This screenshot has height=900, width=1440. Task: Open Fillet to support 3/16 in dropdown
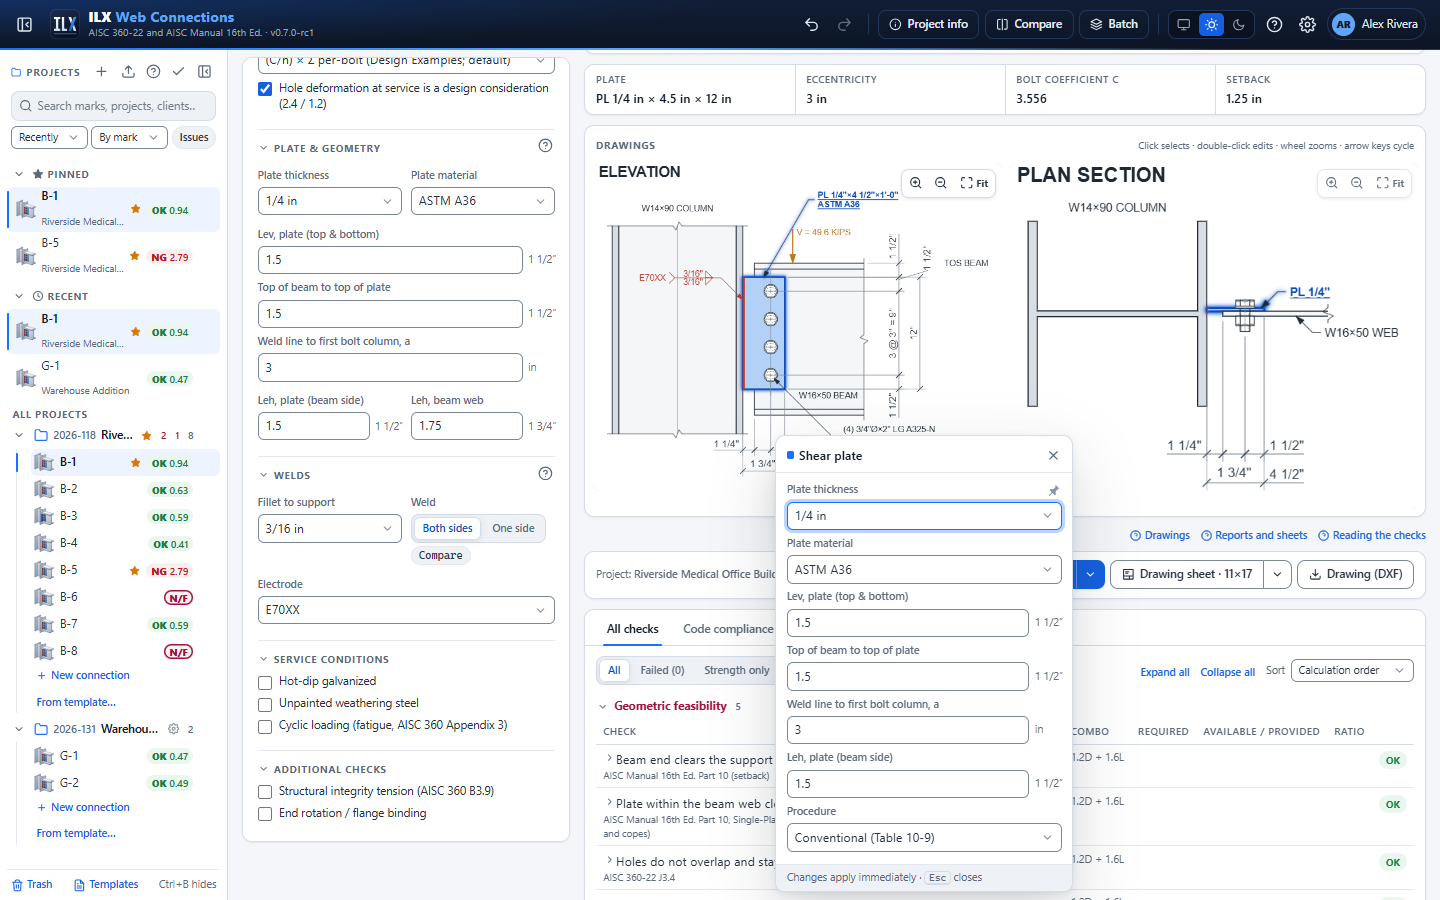point(330,529)
